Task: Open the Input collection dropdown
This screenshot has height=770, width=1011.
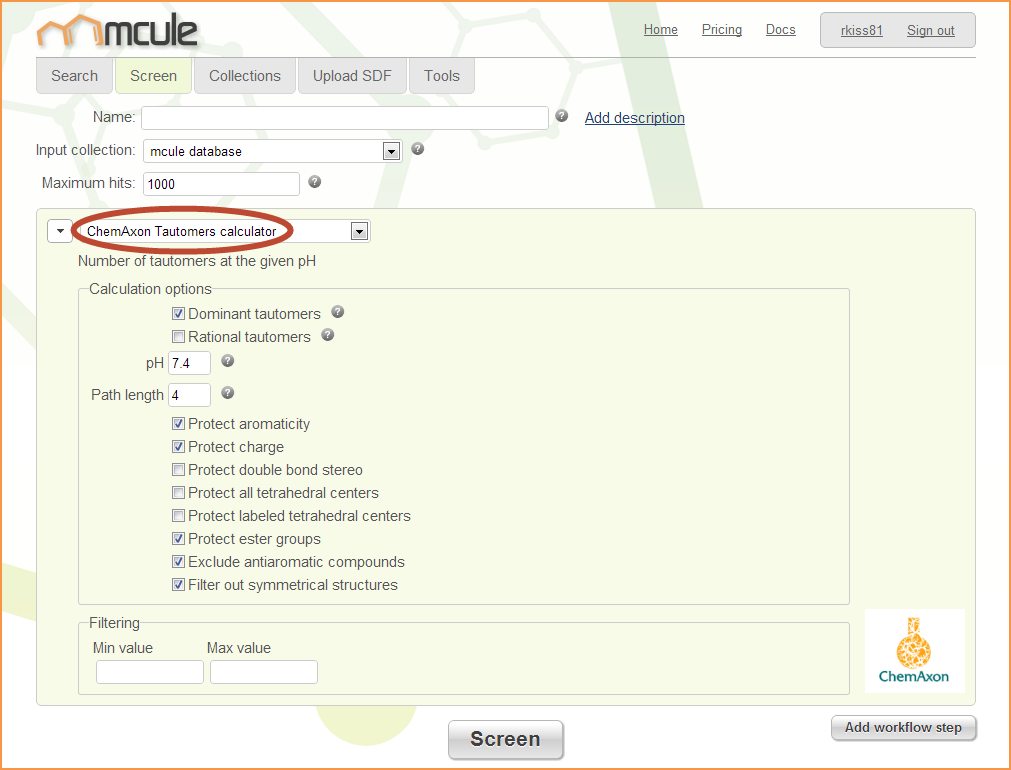Action: coord(392,151)
